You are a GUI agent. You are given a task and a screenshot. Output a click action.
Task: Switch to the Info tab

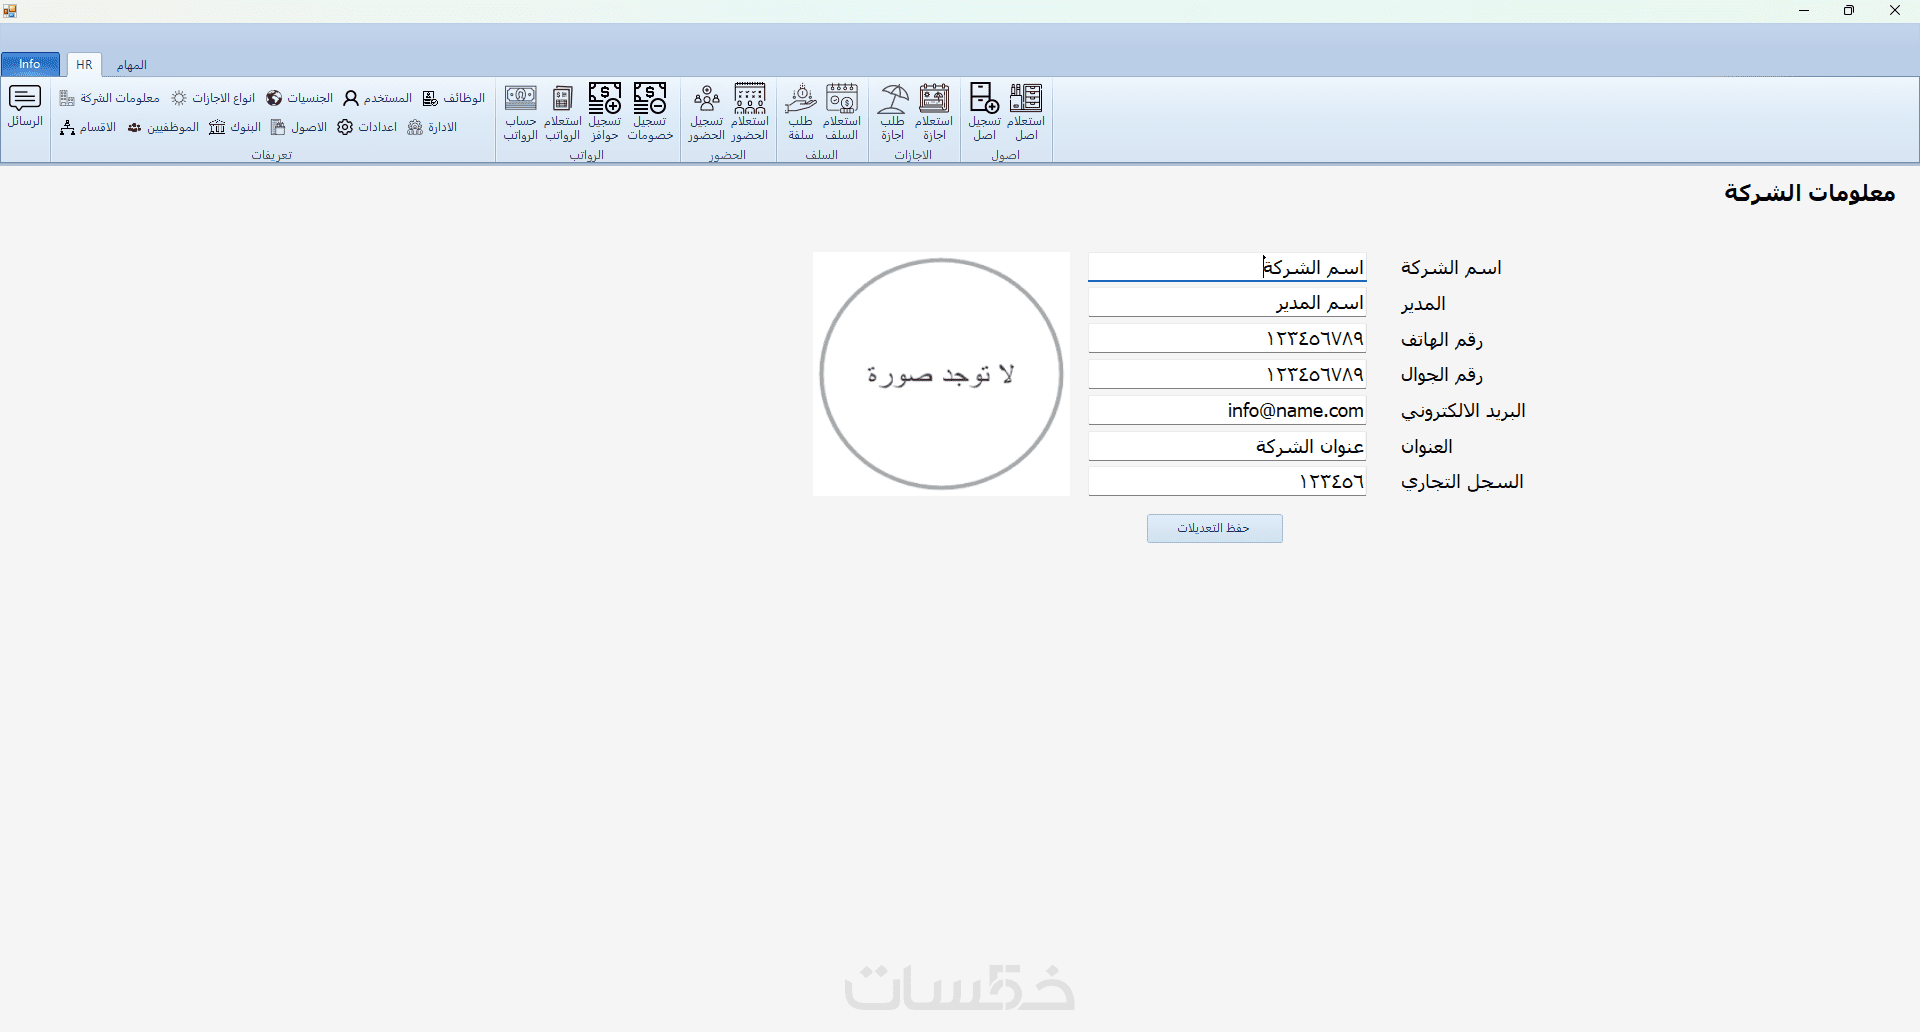tap(30, 64)
